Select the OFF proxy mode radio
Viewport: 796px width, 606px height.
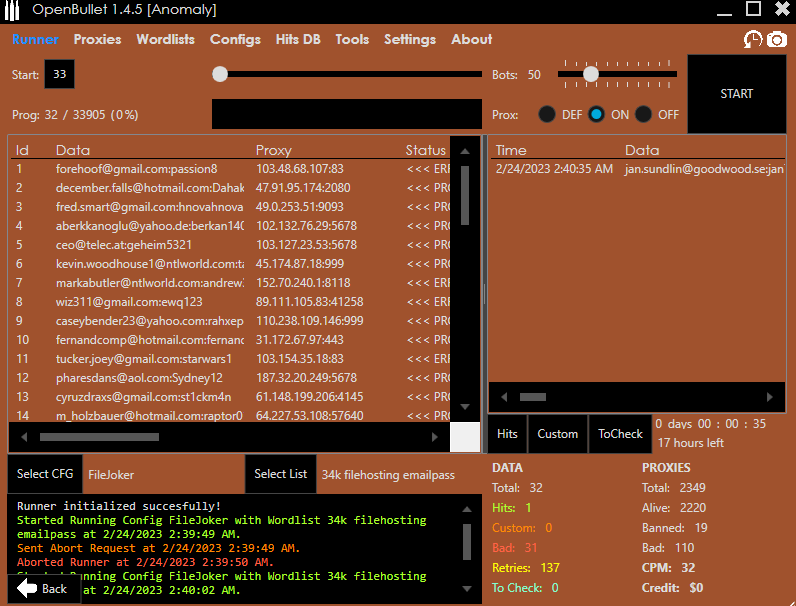point(643,114)
